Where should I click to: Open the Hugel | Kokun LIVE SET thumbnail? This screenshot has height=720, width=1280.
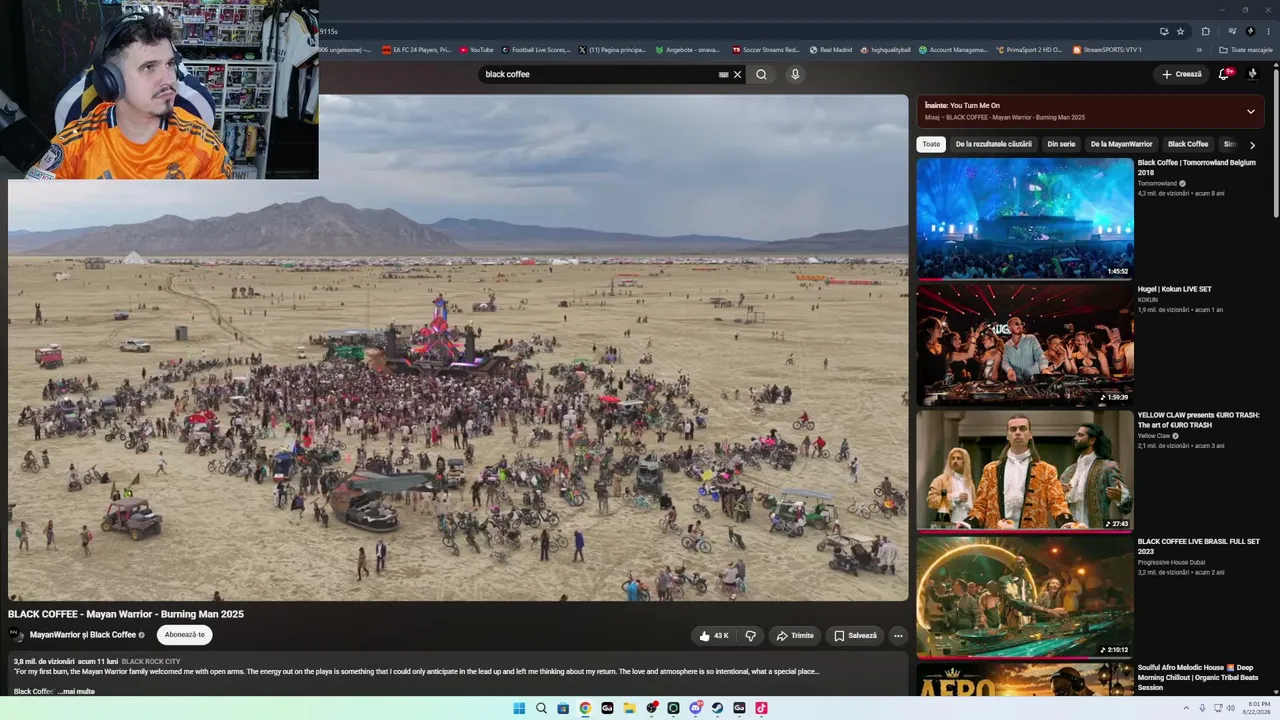pyautogui.click(x=1025, y=344)
